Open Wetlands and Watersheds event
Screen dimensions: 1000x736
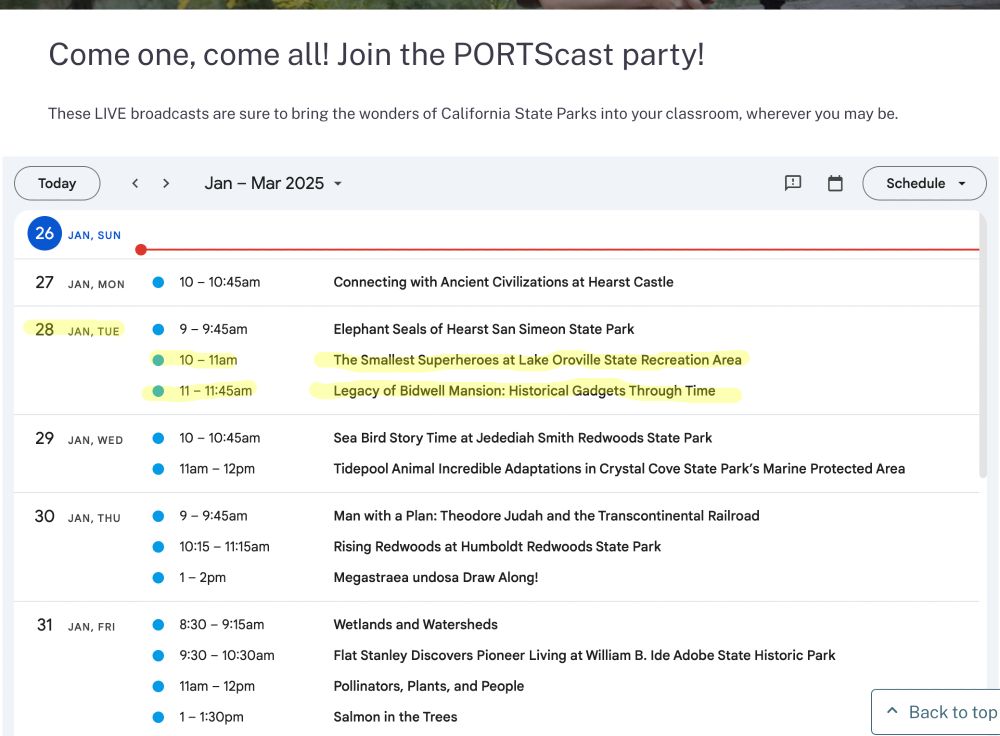[x=415, y=624]
